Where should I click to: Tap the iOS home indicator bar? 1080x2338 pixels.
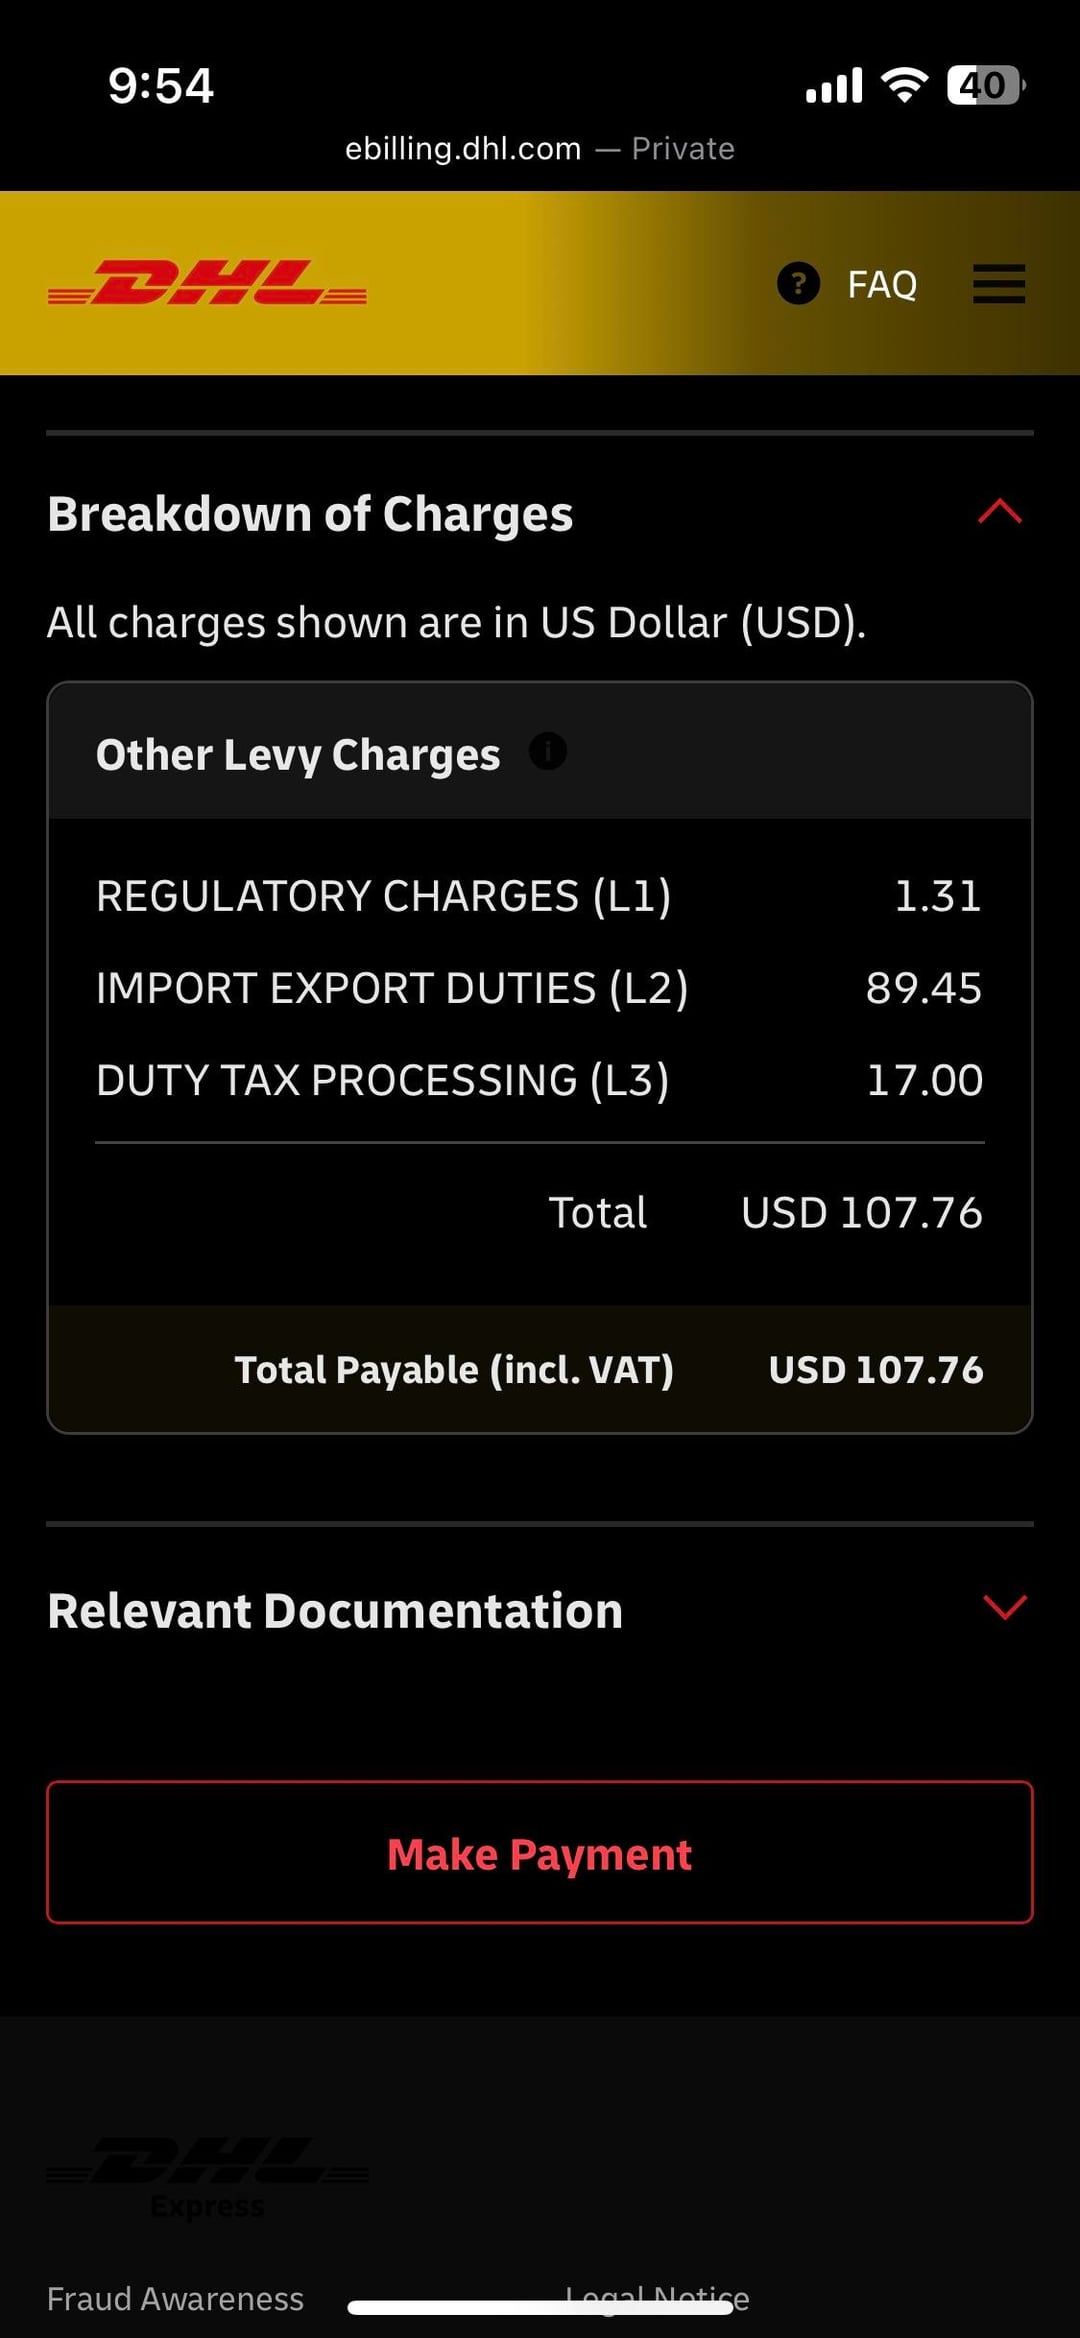[540, 2308]
